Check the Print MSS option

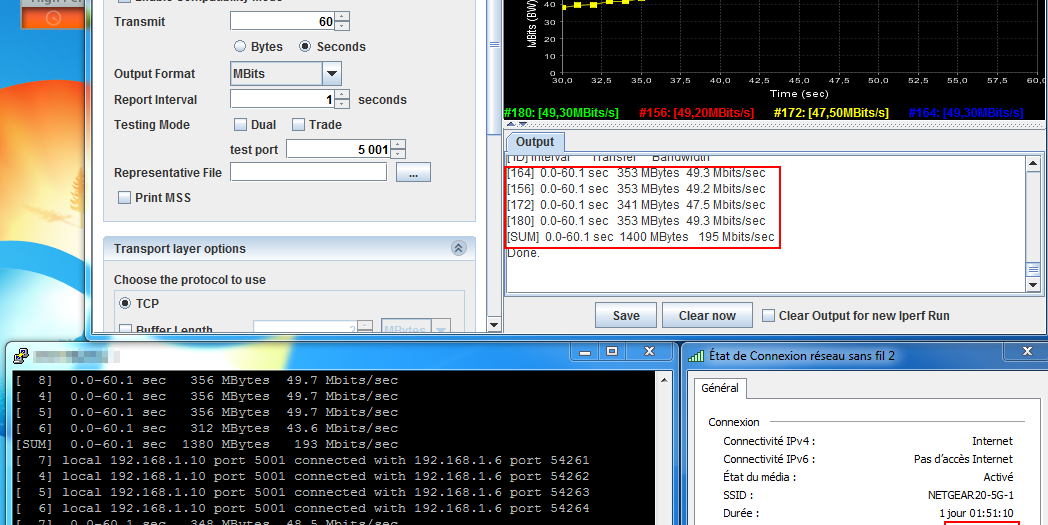[x=125, y=198]
